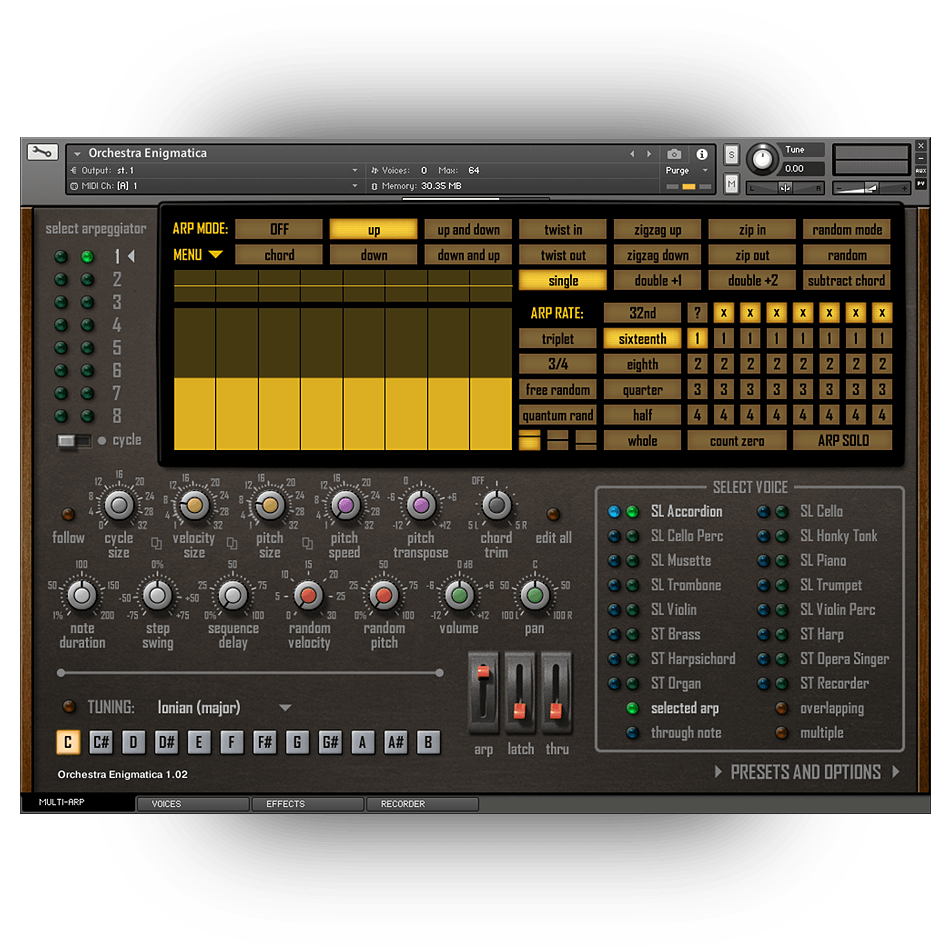Image resolution: width=950 pixels, height=950 pixels.
Task: Click the pitch speed knob
Action: 345,505
